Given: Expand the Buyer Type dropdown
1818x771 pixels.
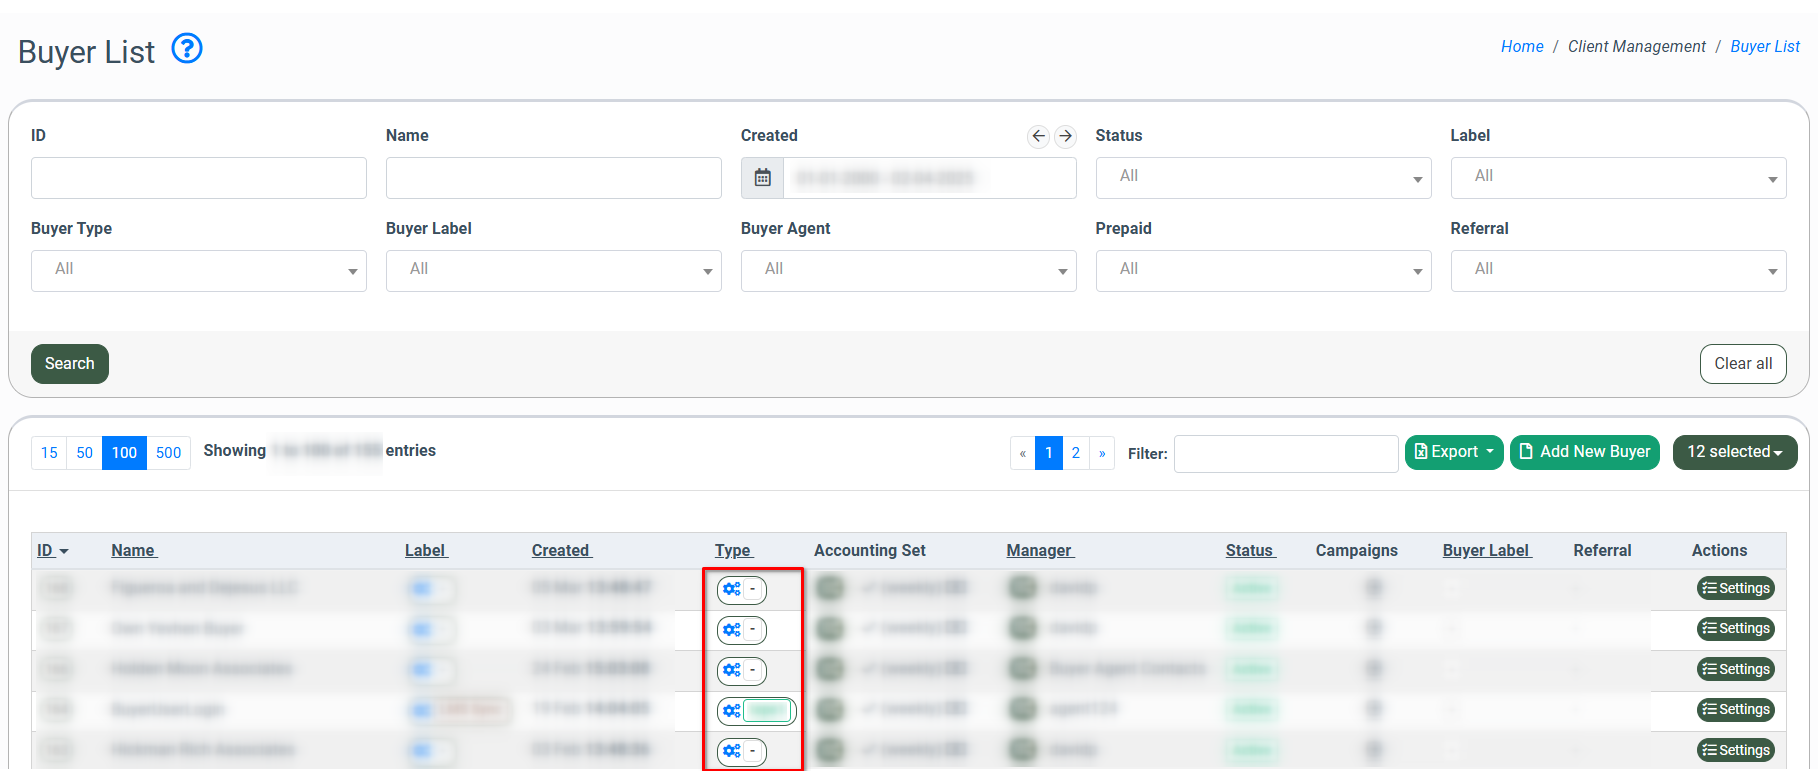Looking at the screenshot, I should click(x=198, y=271).
